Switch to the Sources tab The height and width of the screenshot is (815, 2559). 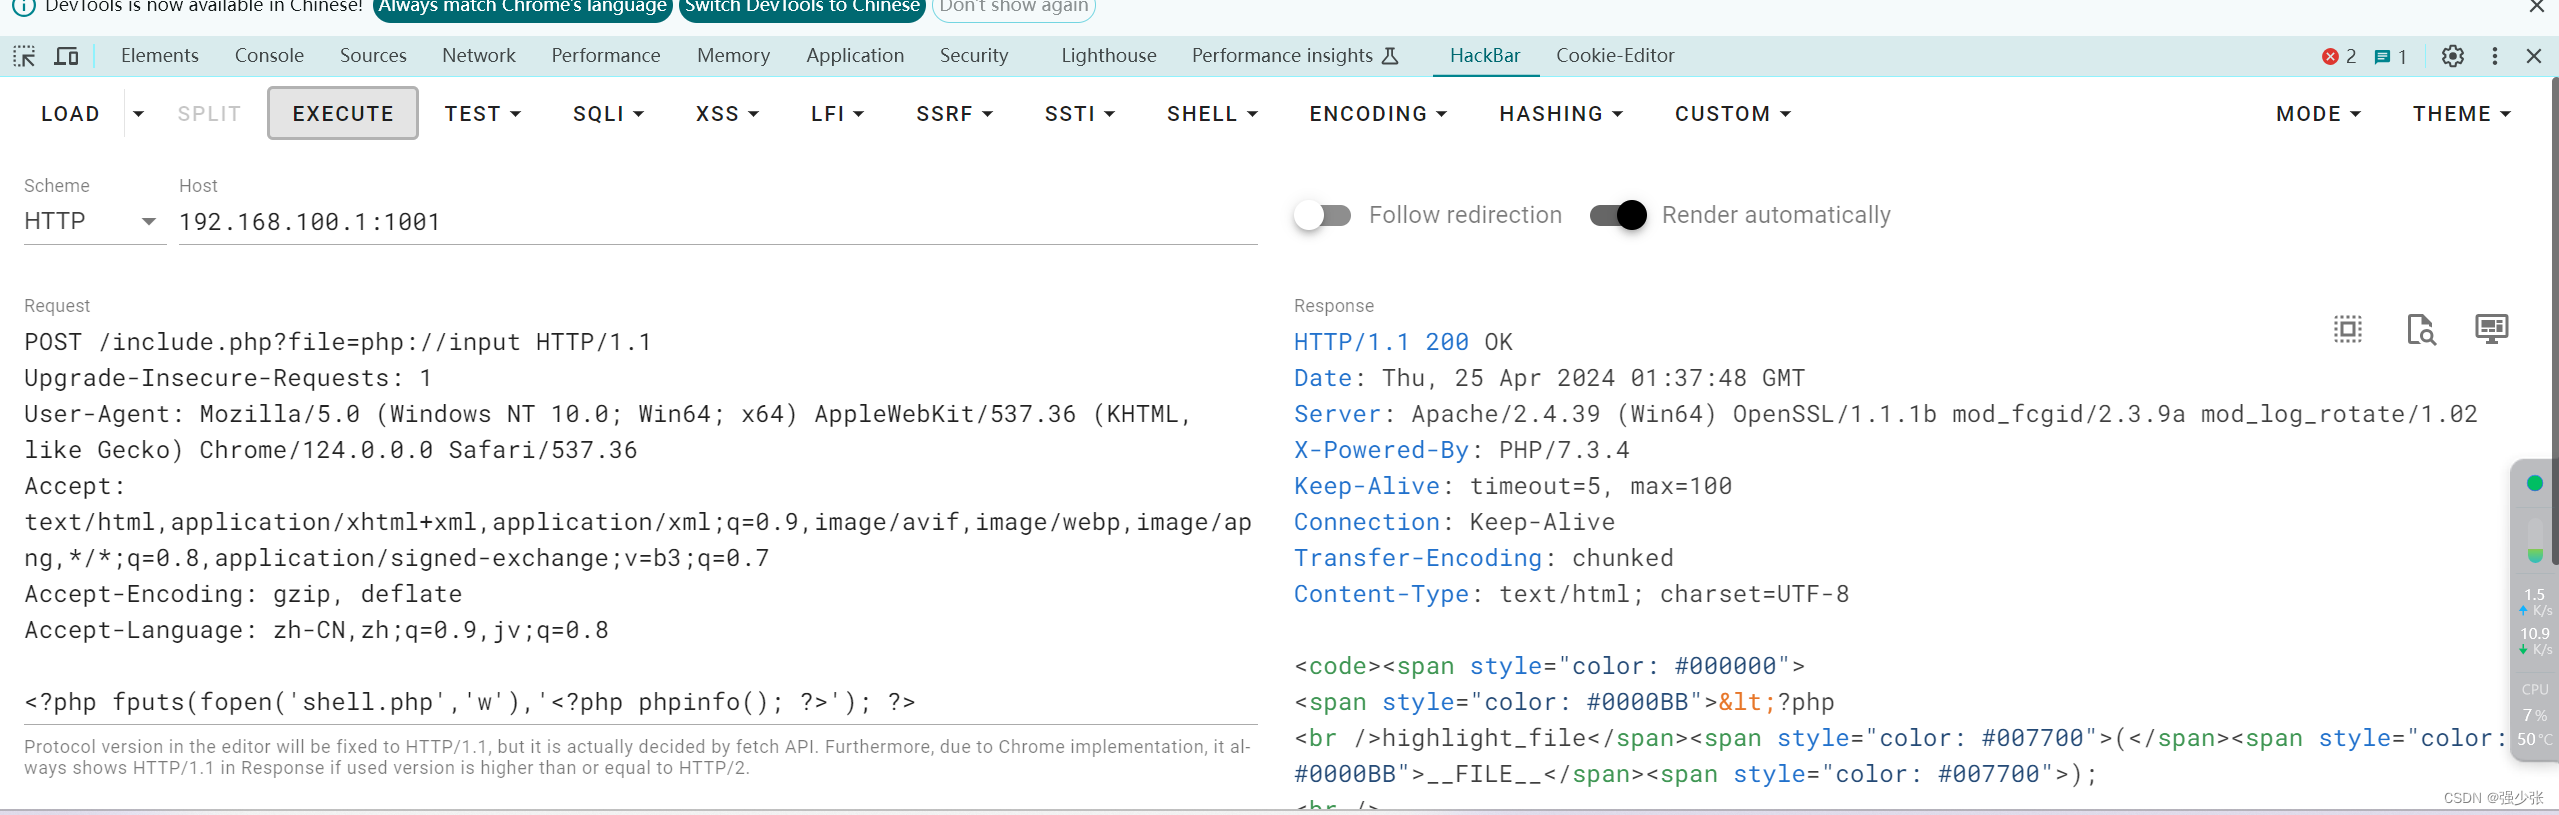tap(373, 56)
